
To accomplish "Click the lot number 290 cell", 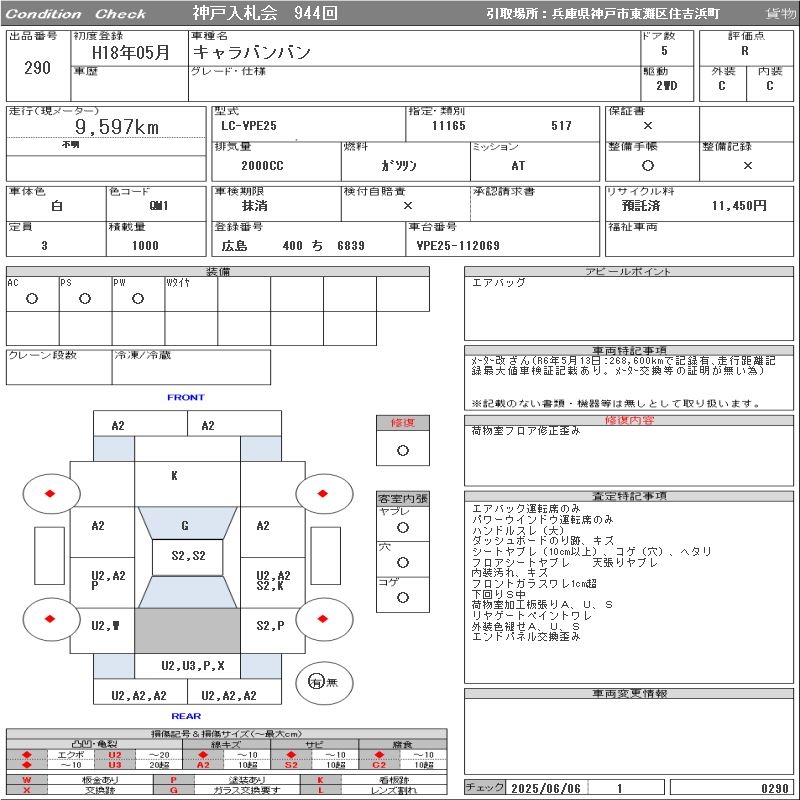I will [x=38, y=67].
